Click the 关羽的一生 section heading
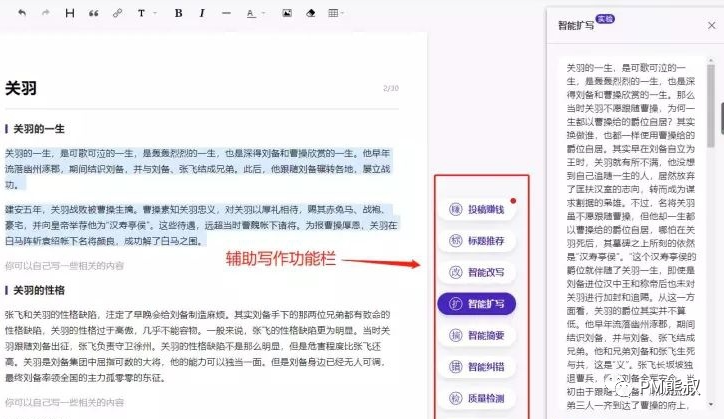Image resolution: width=724 pixels, height=419 pixels. pos(39,129)
